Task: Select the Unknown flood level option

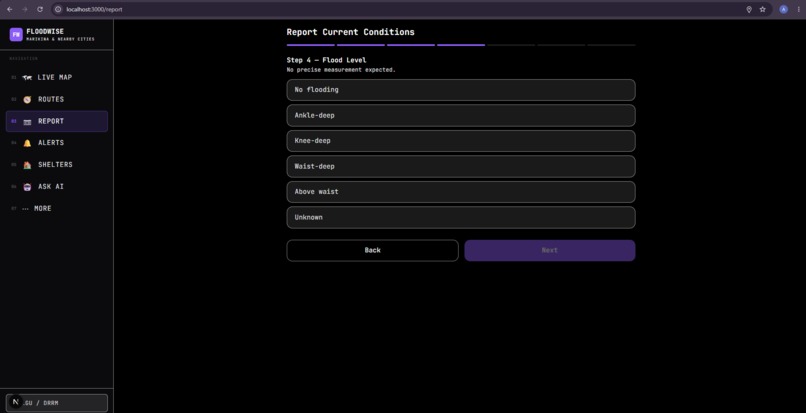Action: pos(461,217)
